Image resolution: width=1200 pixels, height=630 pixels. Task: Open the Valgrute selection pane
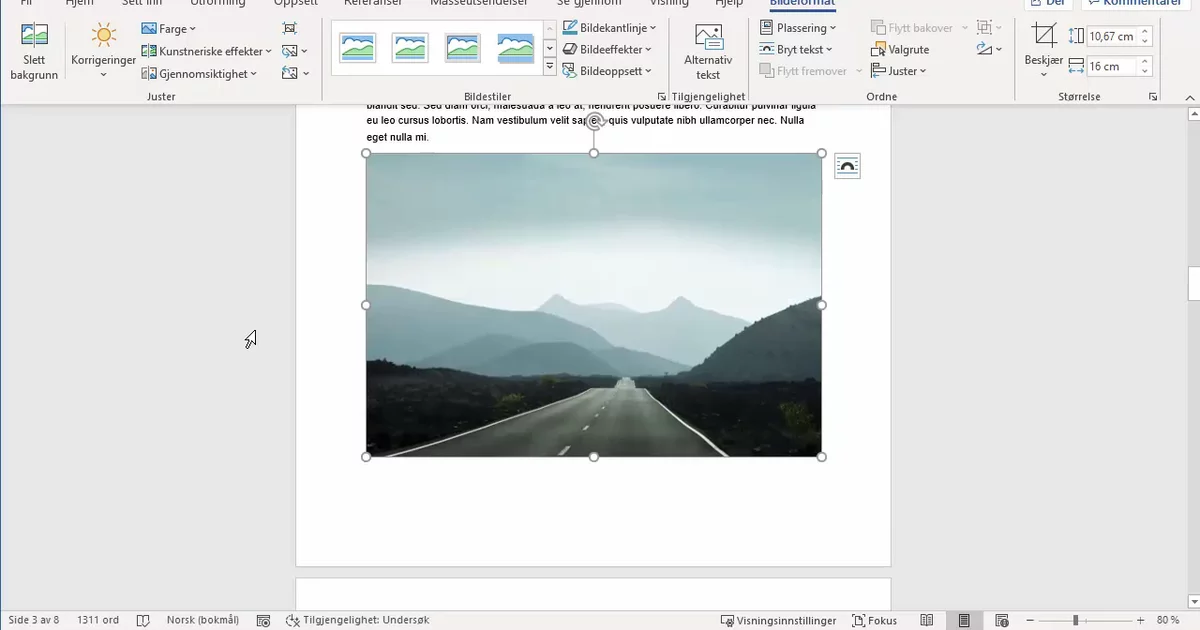click(x=900, y=49)
